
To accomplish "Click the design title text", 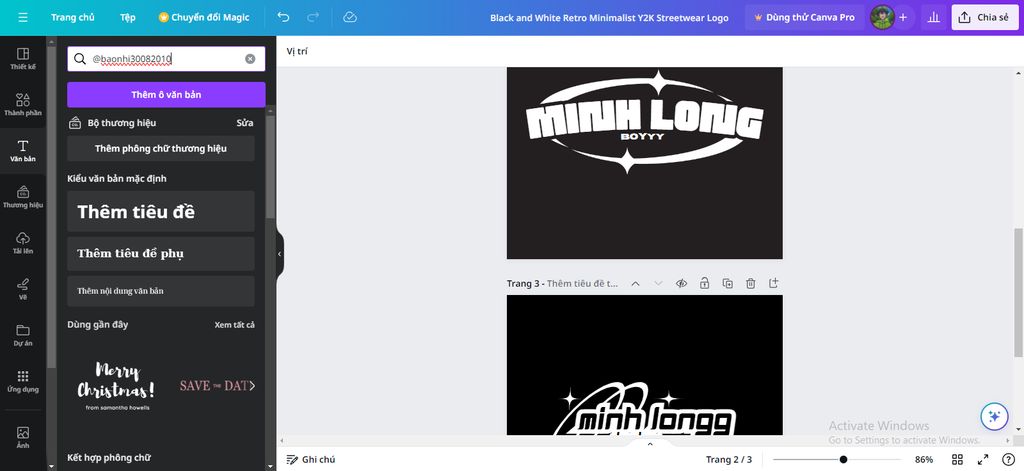I will pos(609,18).
